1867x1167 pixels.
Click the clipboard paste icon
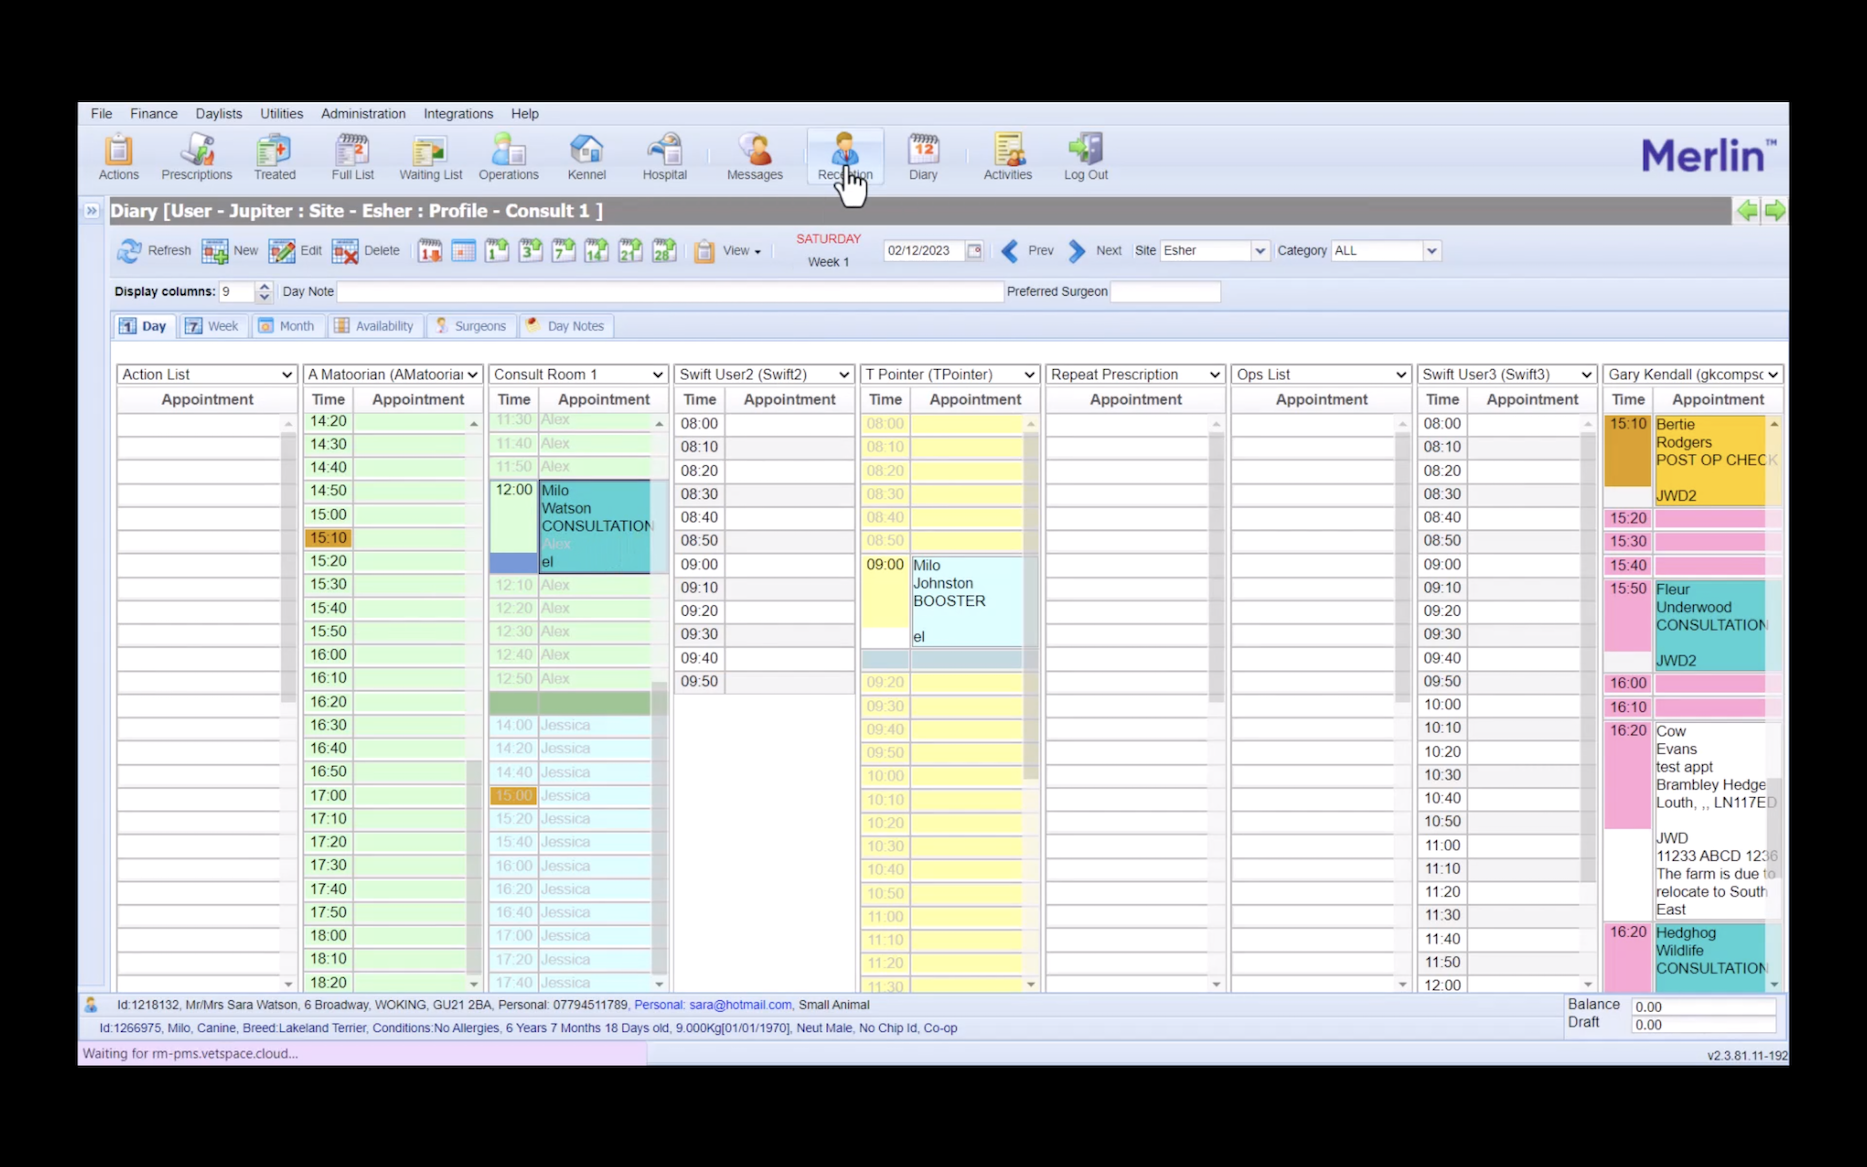704,251
